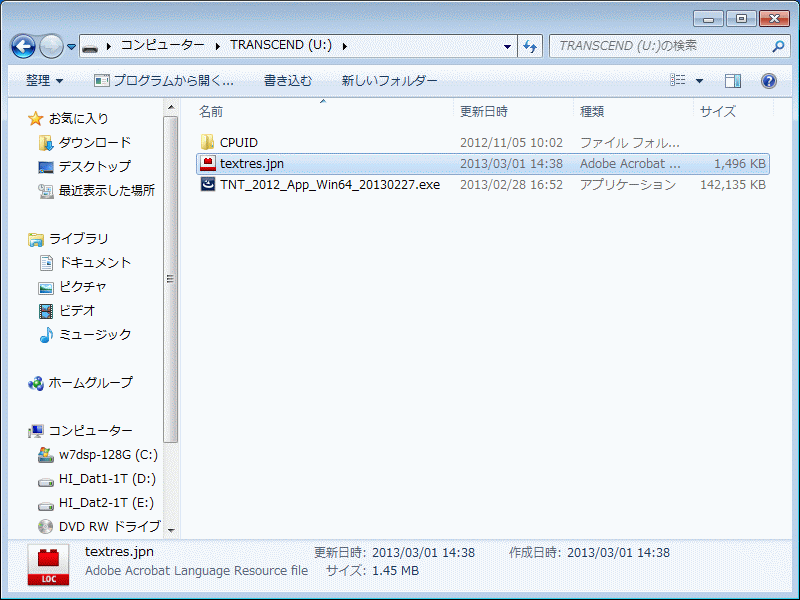Select the CPUID folder icon
Image resolution: width=800 pixels, height=600 pixels.
[207, 142]
